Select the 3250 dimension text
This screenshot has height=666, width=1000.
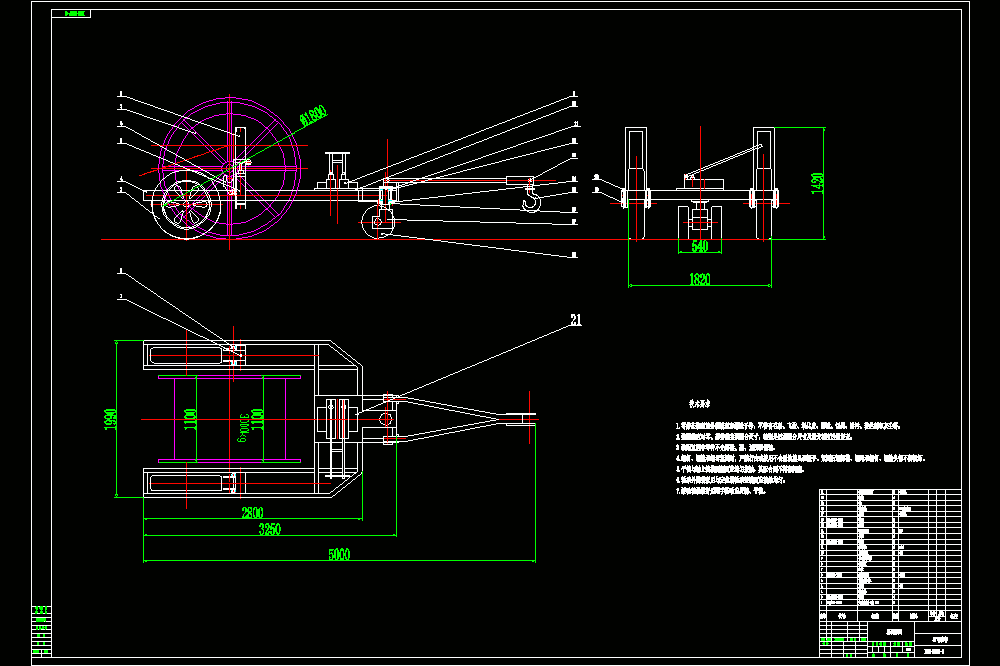tap(269, 529)
